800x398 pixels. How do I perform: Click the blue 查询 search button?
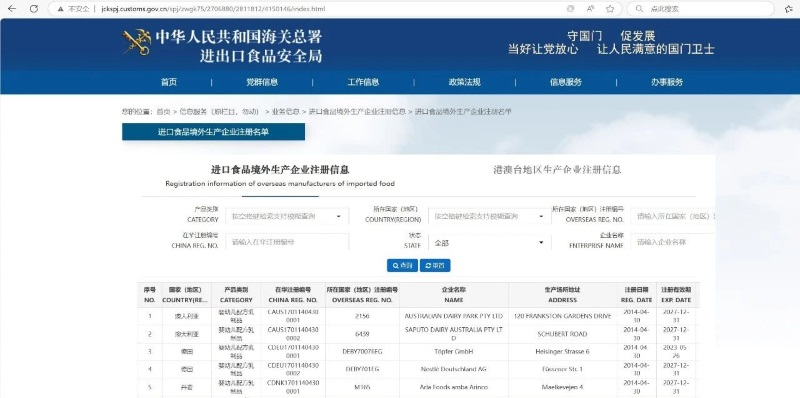coord(402,265)
